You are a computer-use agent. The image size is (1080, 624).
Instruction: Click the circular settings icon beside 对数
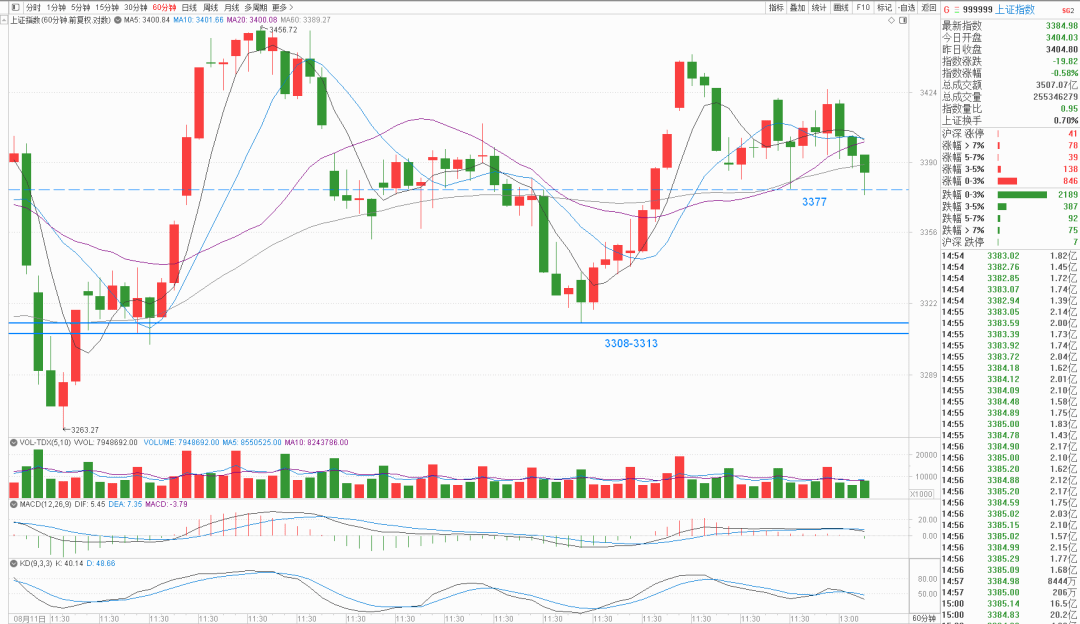point(117,20)
